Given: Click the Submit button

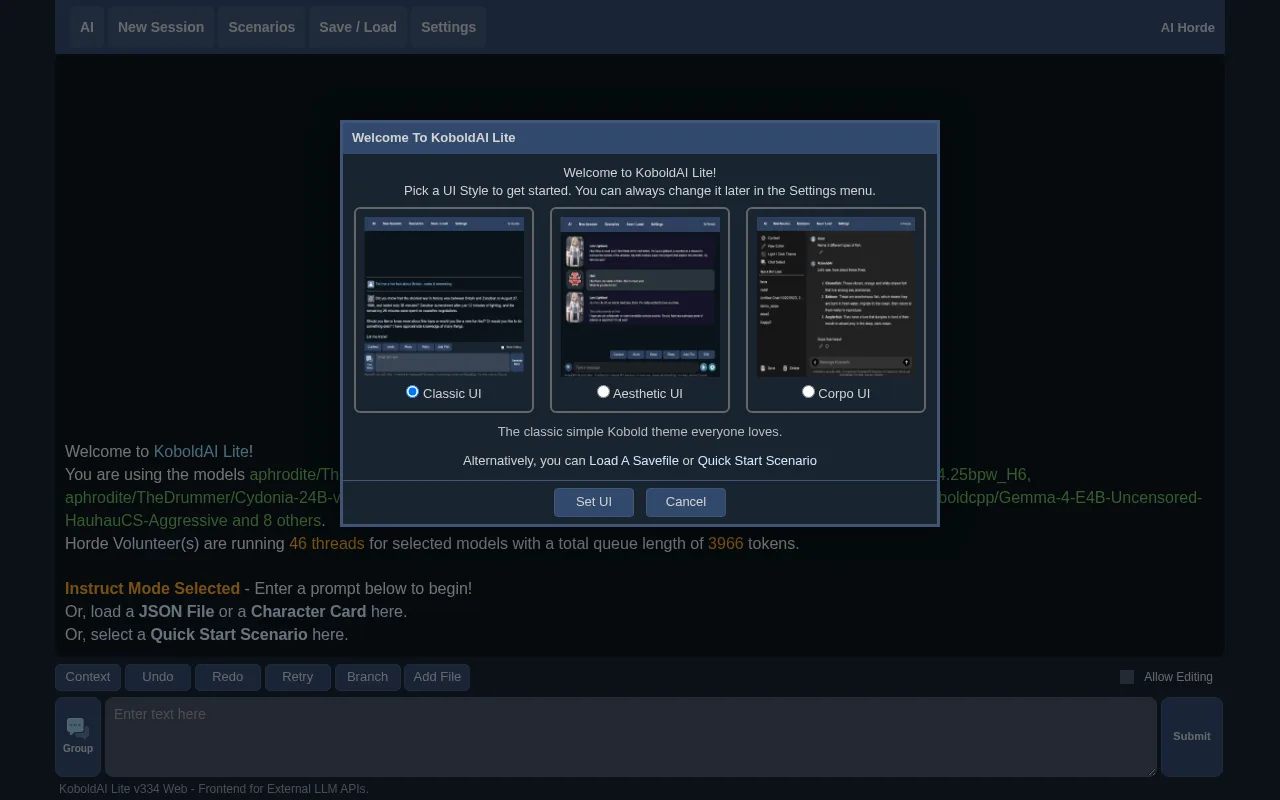Looking at the screenshot, I should [x=1192, y=737].
